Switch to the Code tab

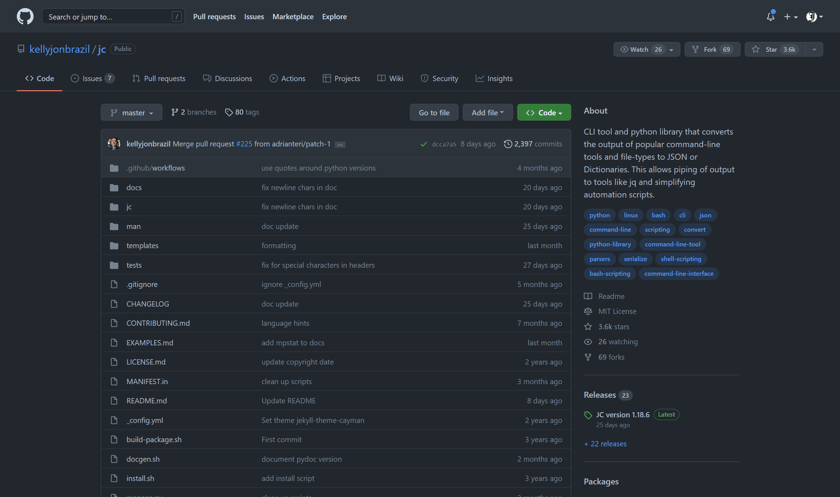[40, 78]
